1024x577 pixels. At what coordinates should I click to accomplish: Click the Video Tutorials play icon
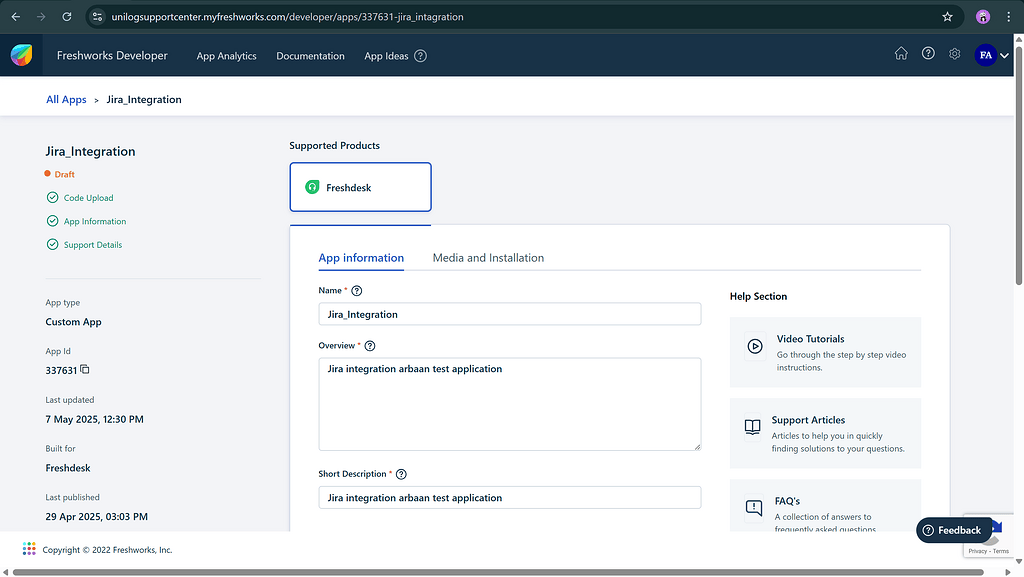pos(755,347)
